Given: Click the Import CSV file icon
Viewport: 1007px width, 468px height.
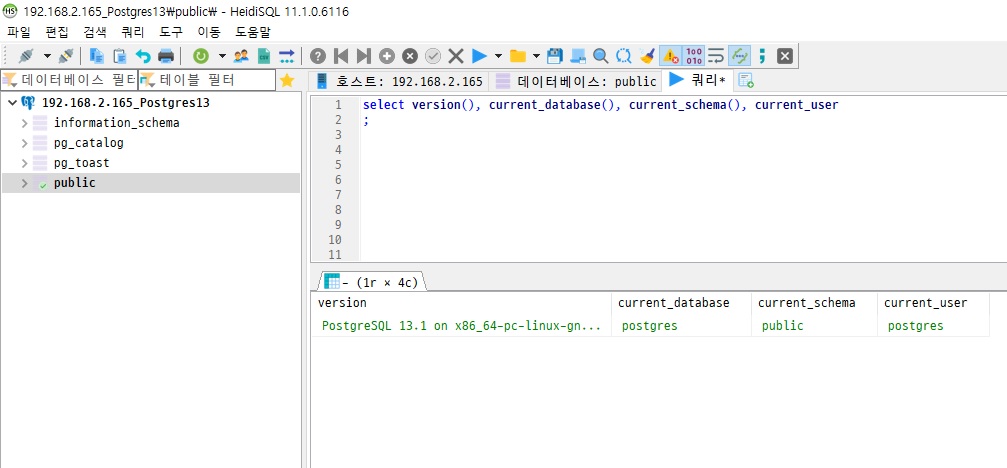Looking at the screenshot, I should tap(263, 56).
